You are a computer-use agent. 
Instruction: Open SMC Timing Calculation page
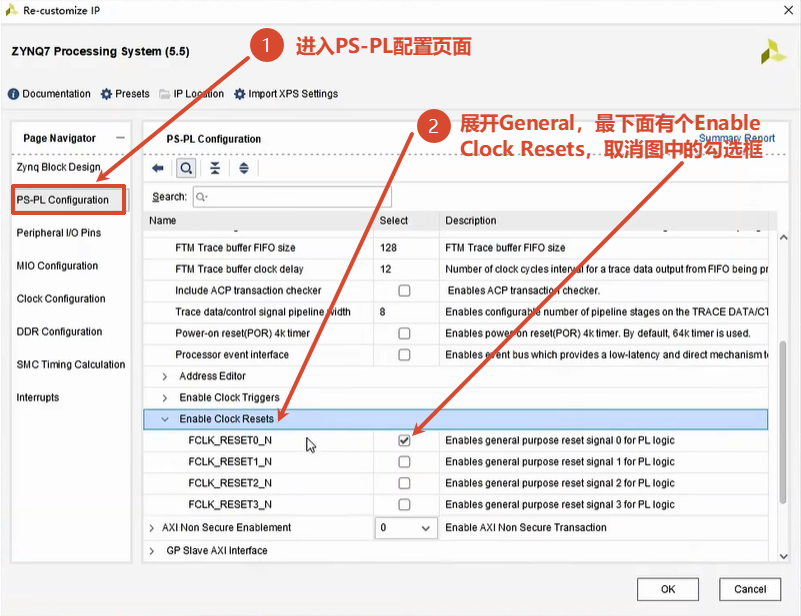coord(70,365)
